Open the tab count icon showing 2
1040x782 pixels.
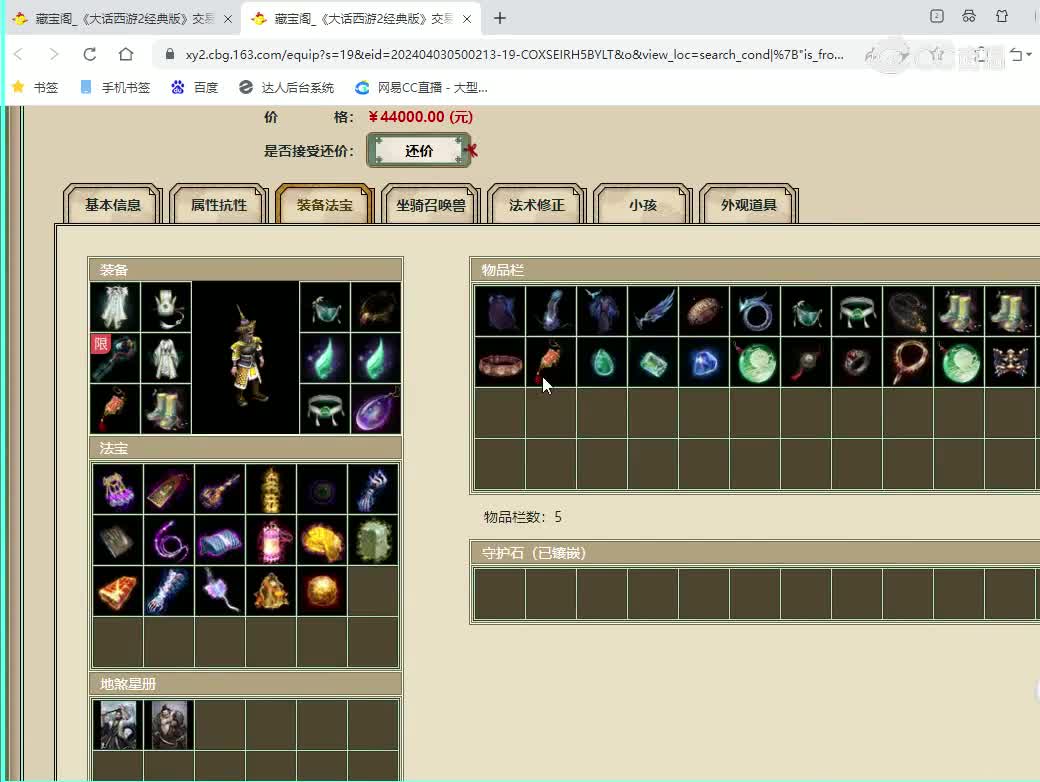pyautogui.click(x=937, y=17)
